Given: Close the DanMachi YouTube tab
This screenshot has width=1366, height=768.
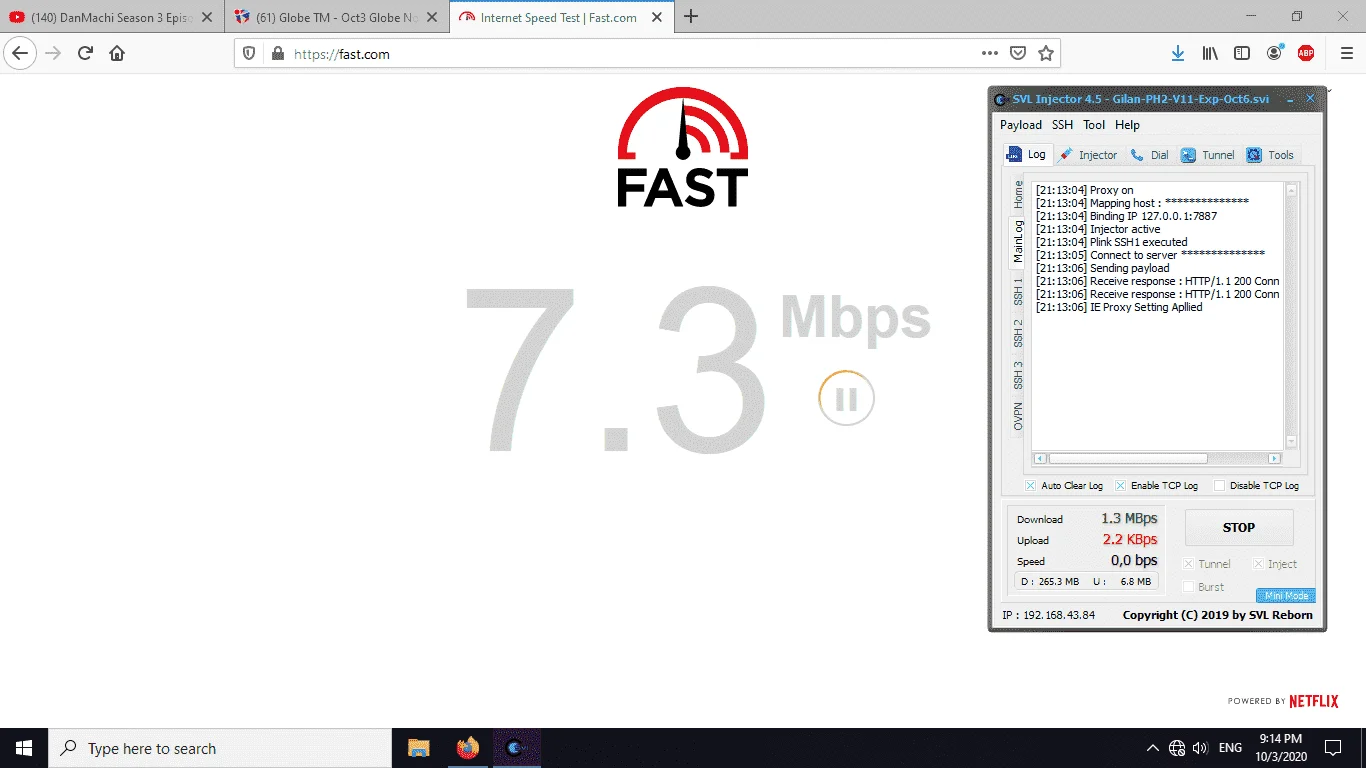Looking at the screenshot, I should coord(207,17).
